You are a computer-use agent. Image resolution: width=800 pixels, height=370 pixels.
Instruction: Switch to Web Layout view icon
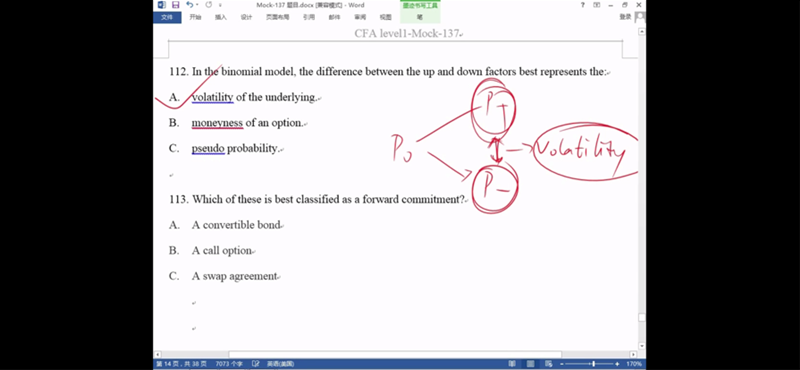[x=549, y=364]
